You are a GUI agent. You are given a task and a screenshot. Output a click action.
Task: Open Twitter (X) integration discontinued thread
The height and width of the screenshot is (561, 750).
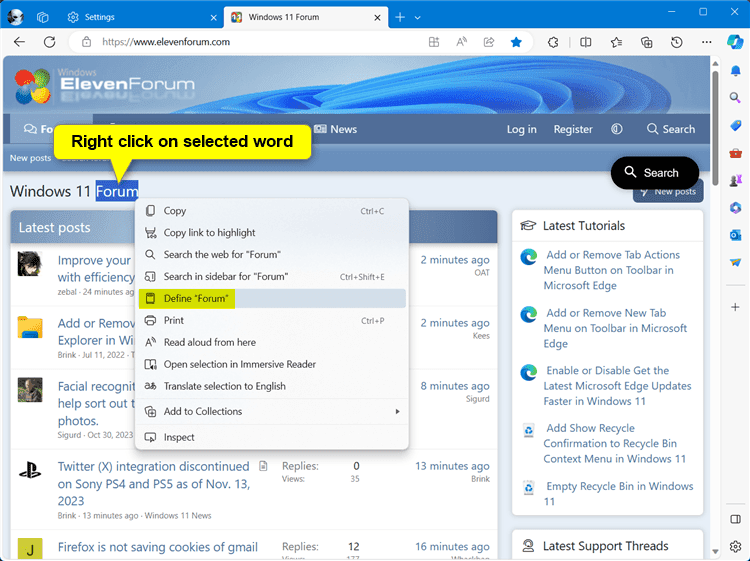click(x=154, y=484)
